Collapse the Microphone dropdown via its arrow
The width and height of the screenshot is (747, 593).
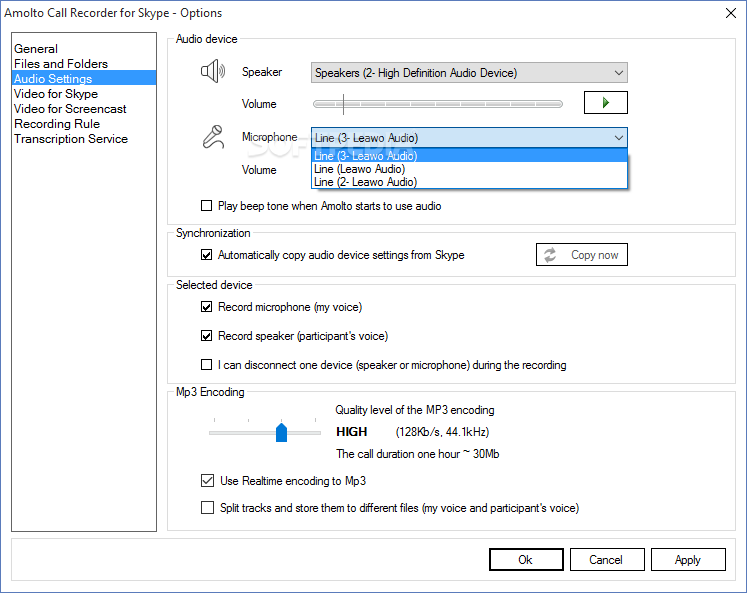pyautogui.click(x=618, y=138)
